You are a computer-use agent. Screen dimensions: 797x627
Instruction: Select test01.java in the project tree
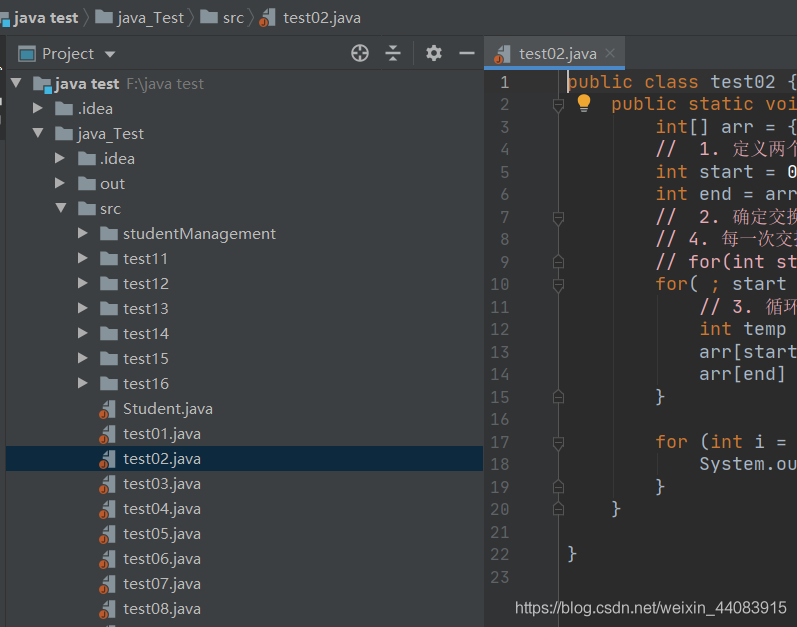(244, 433)
